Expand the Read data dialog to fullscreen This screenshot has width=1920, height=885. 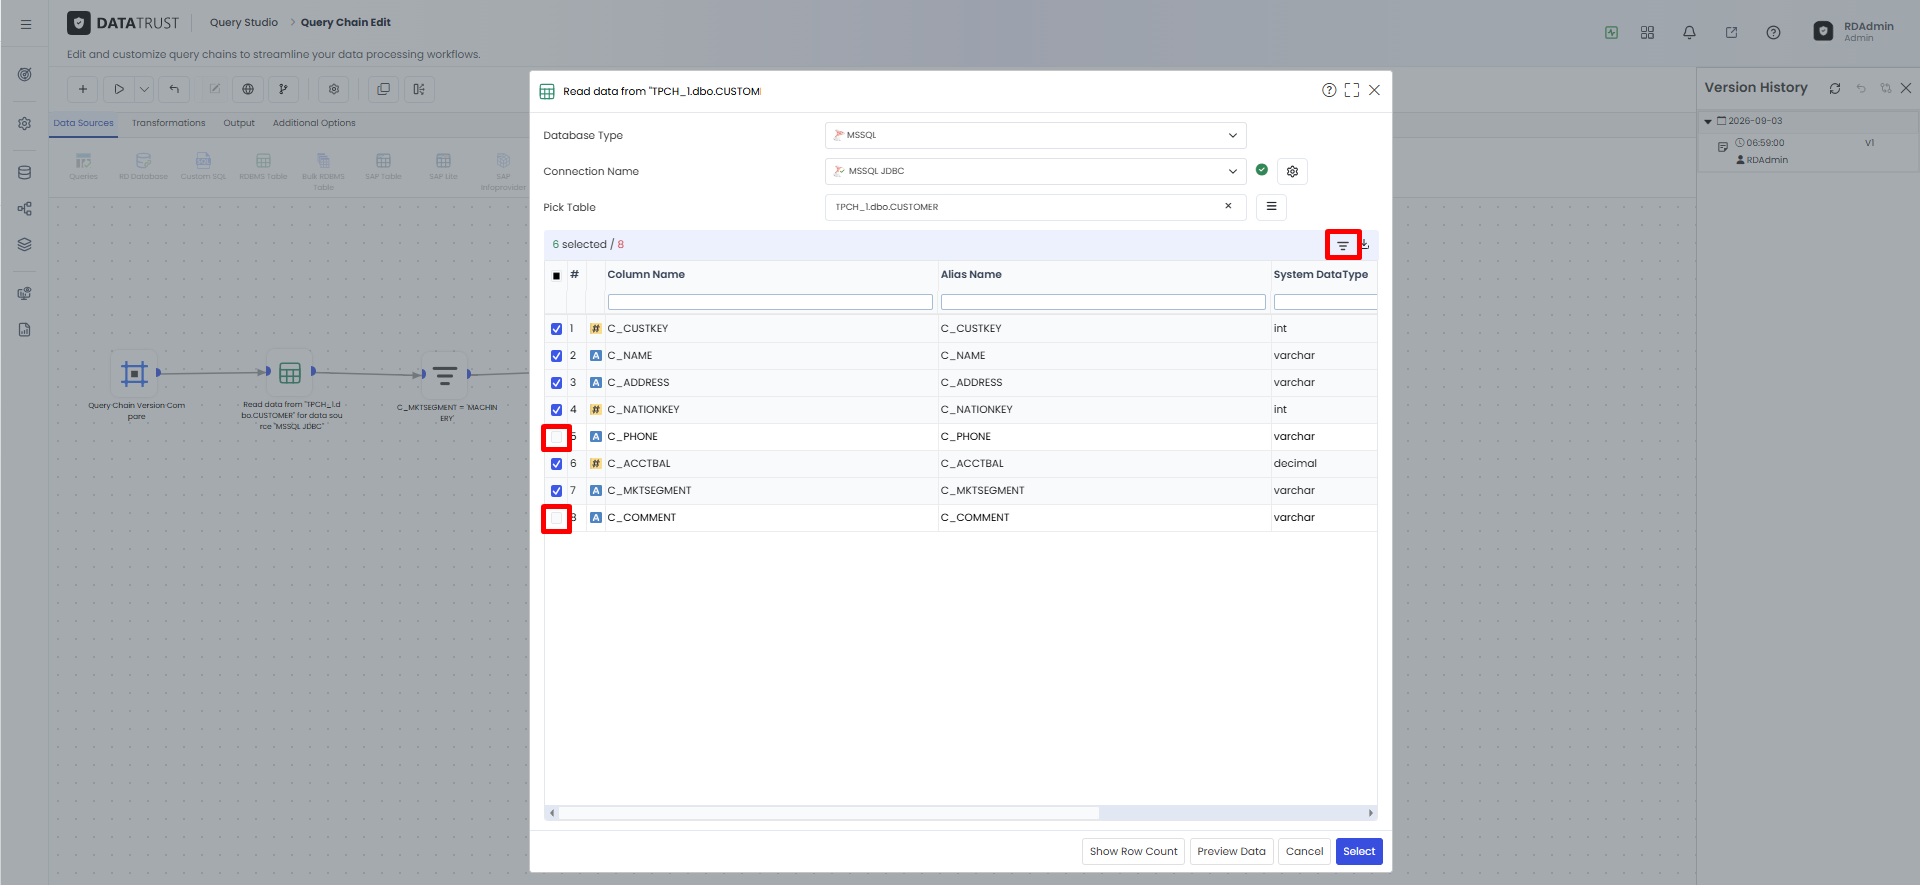click(x=1352, y=90)
